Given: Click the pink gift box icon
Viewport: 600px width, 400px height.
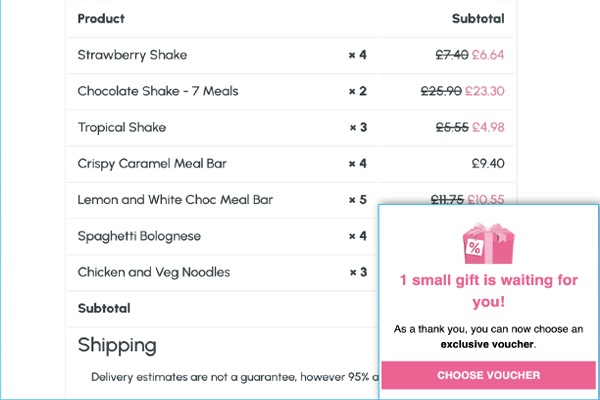Looking at the screenshot, I should click(x=488, y=243).
